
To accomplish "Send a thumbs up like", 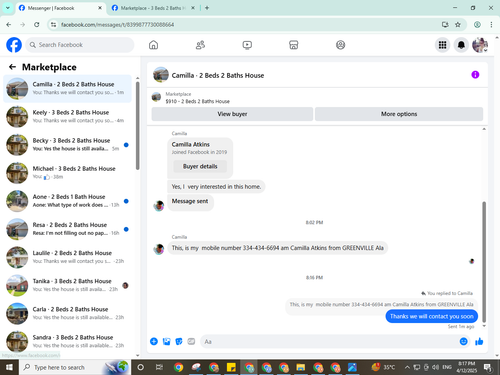I will (479, 341).
